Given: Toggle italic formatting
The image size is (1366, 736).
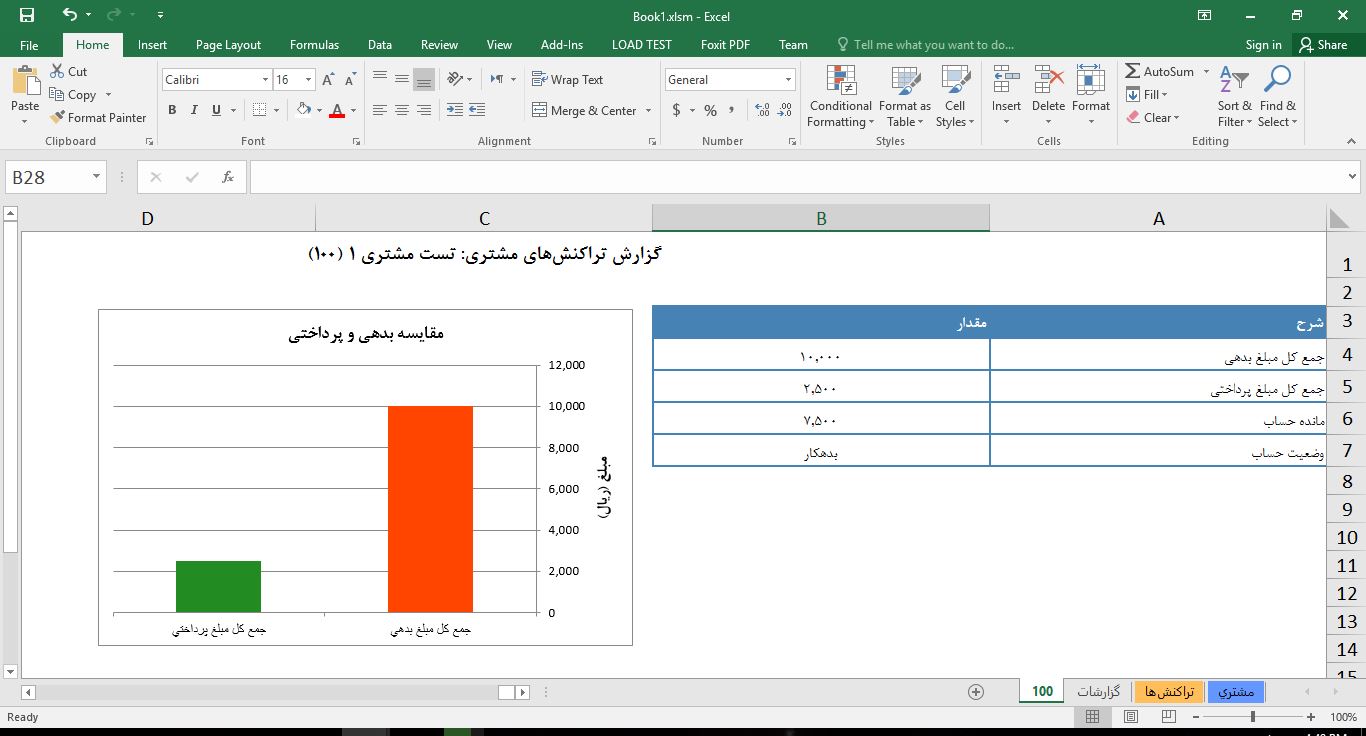Looking at the screenshot, I should [194, 110].
